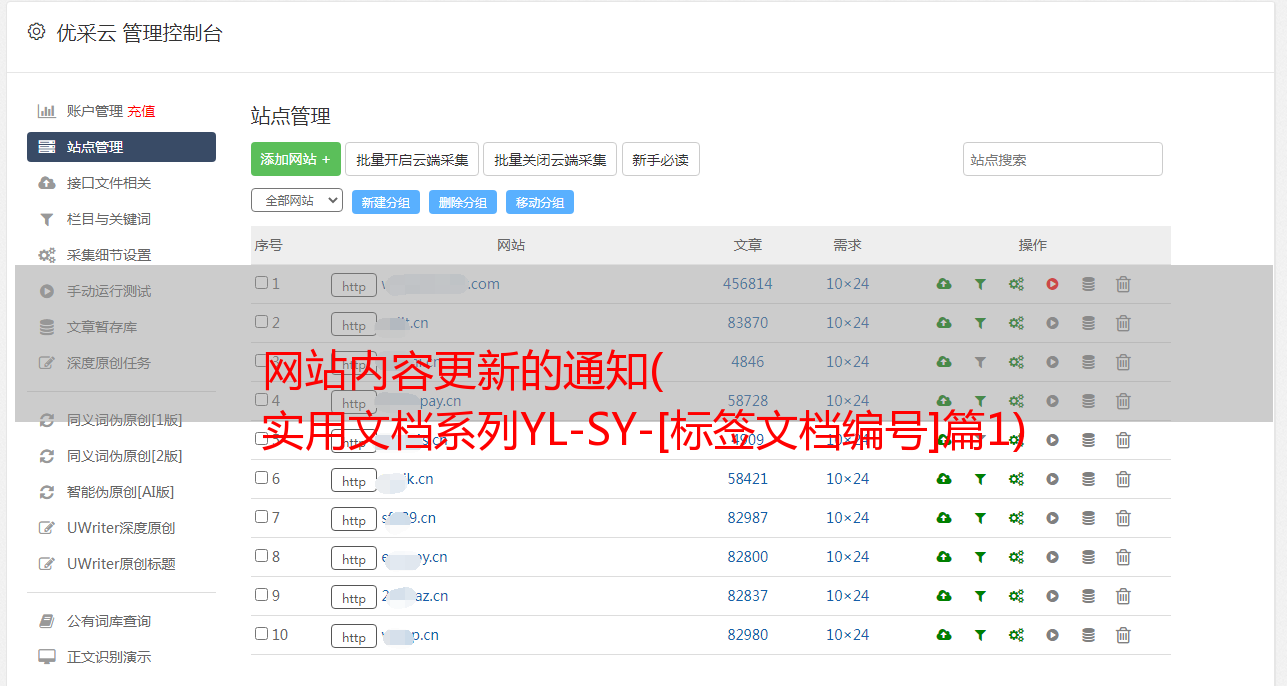1287x686 pixels.
Task: Click filter icon for site with 83870 articles
Action: [980, 323]
